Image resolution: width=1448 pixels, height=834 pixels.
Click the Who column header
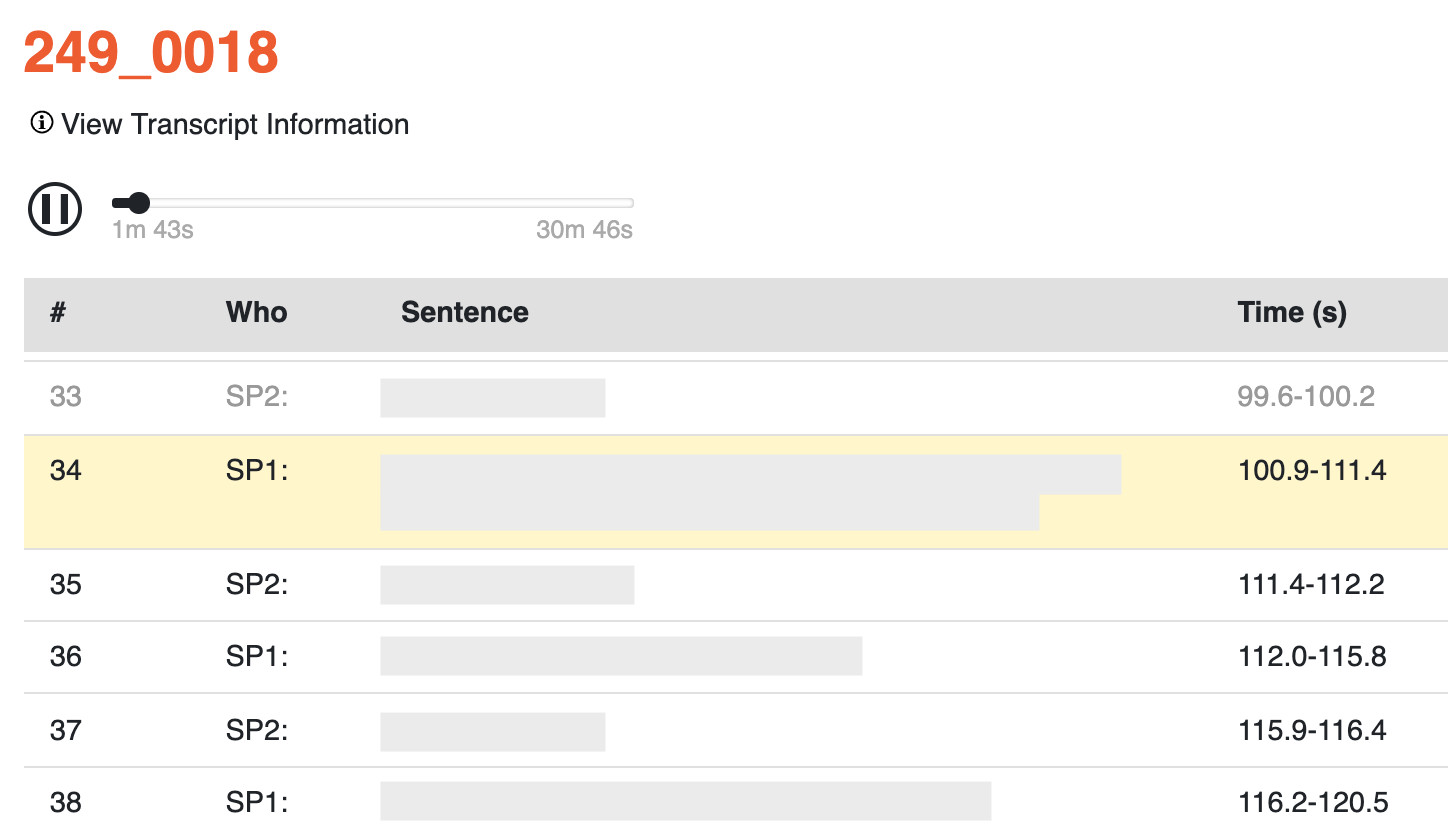[x=257, y=312]
